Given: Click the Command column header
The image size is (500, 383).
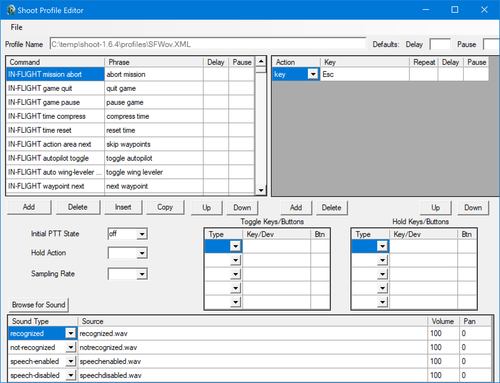Looking at the screenshot, I should pyautogui.click(x=55, y=62).
